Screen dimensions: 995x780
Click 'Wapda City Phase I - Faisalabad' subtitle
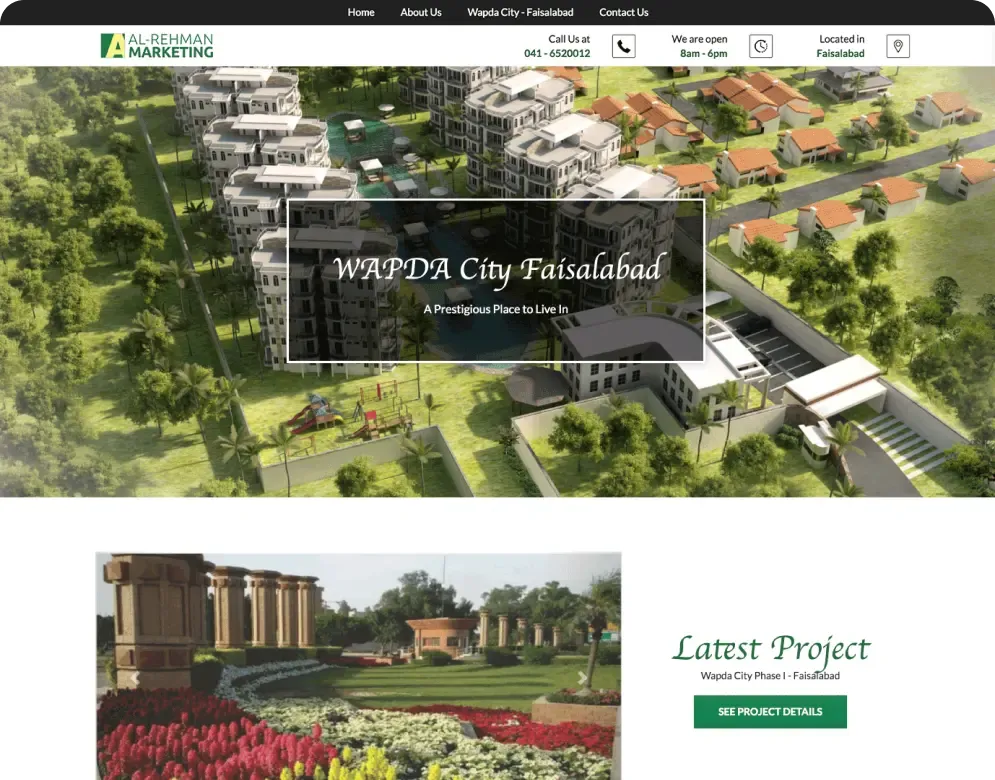[770, 675]
